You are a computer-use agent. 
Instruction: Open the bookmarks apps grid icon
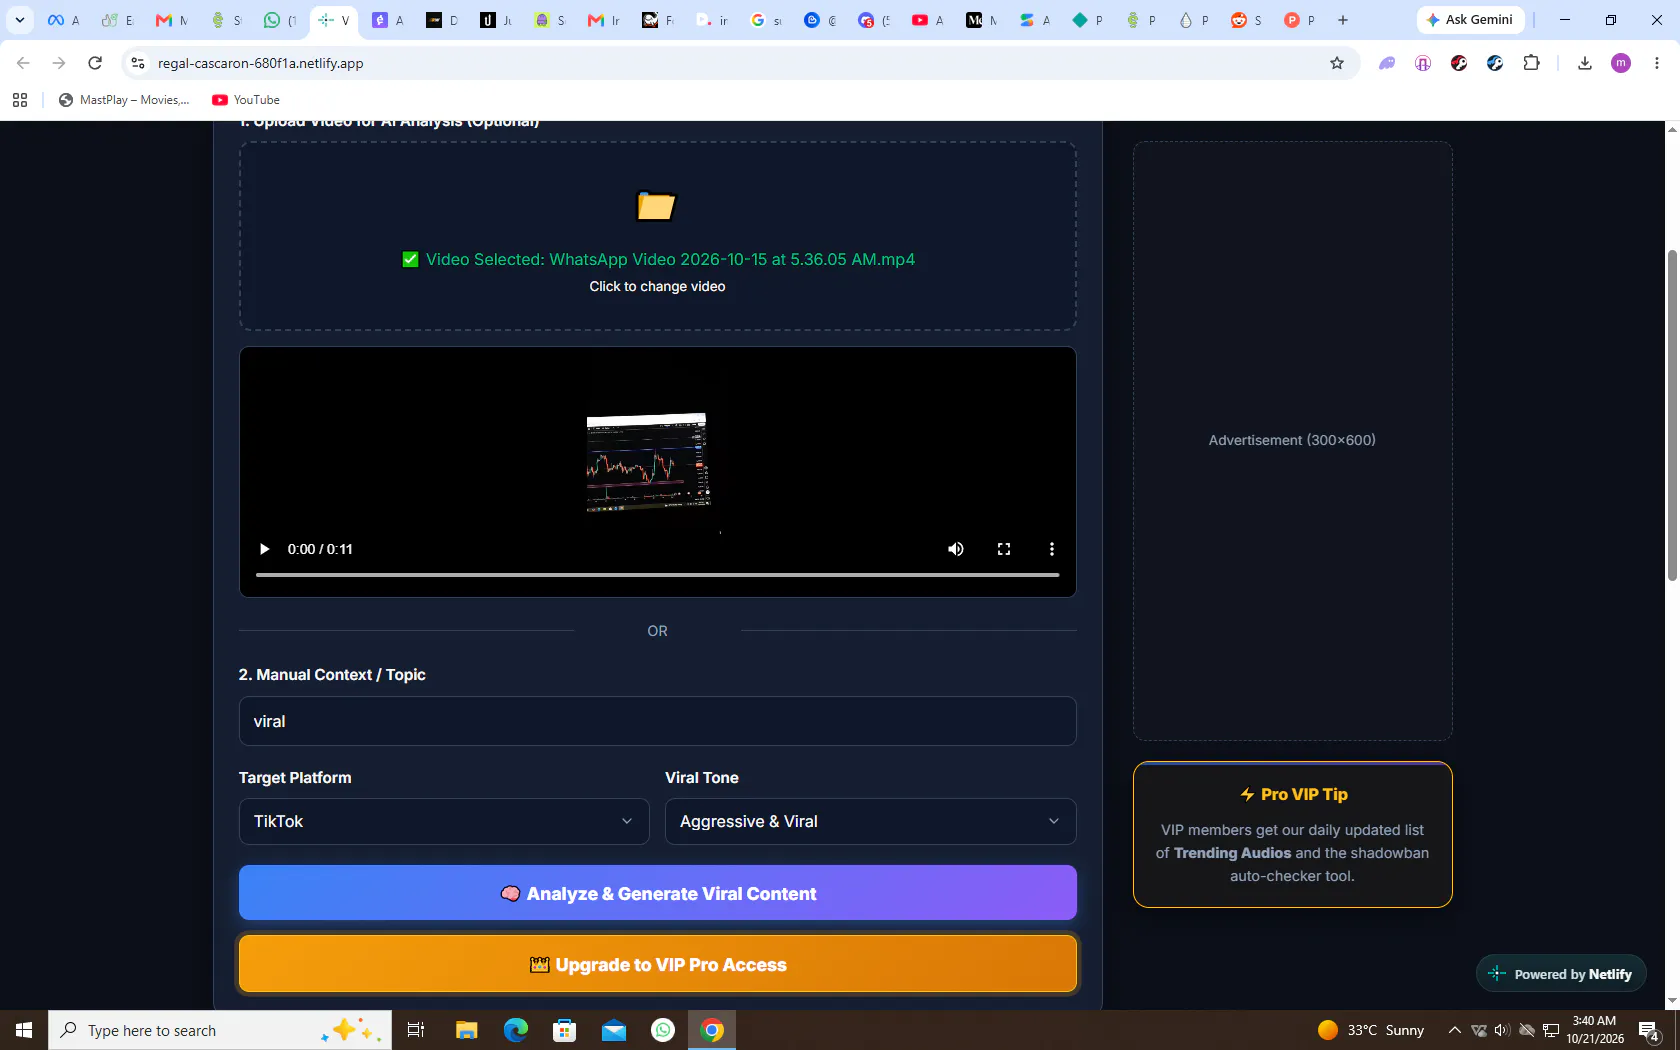pos(20,100)
